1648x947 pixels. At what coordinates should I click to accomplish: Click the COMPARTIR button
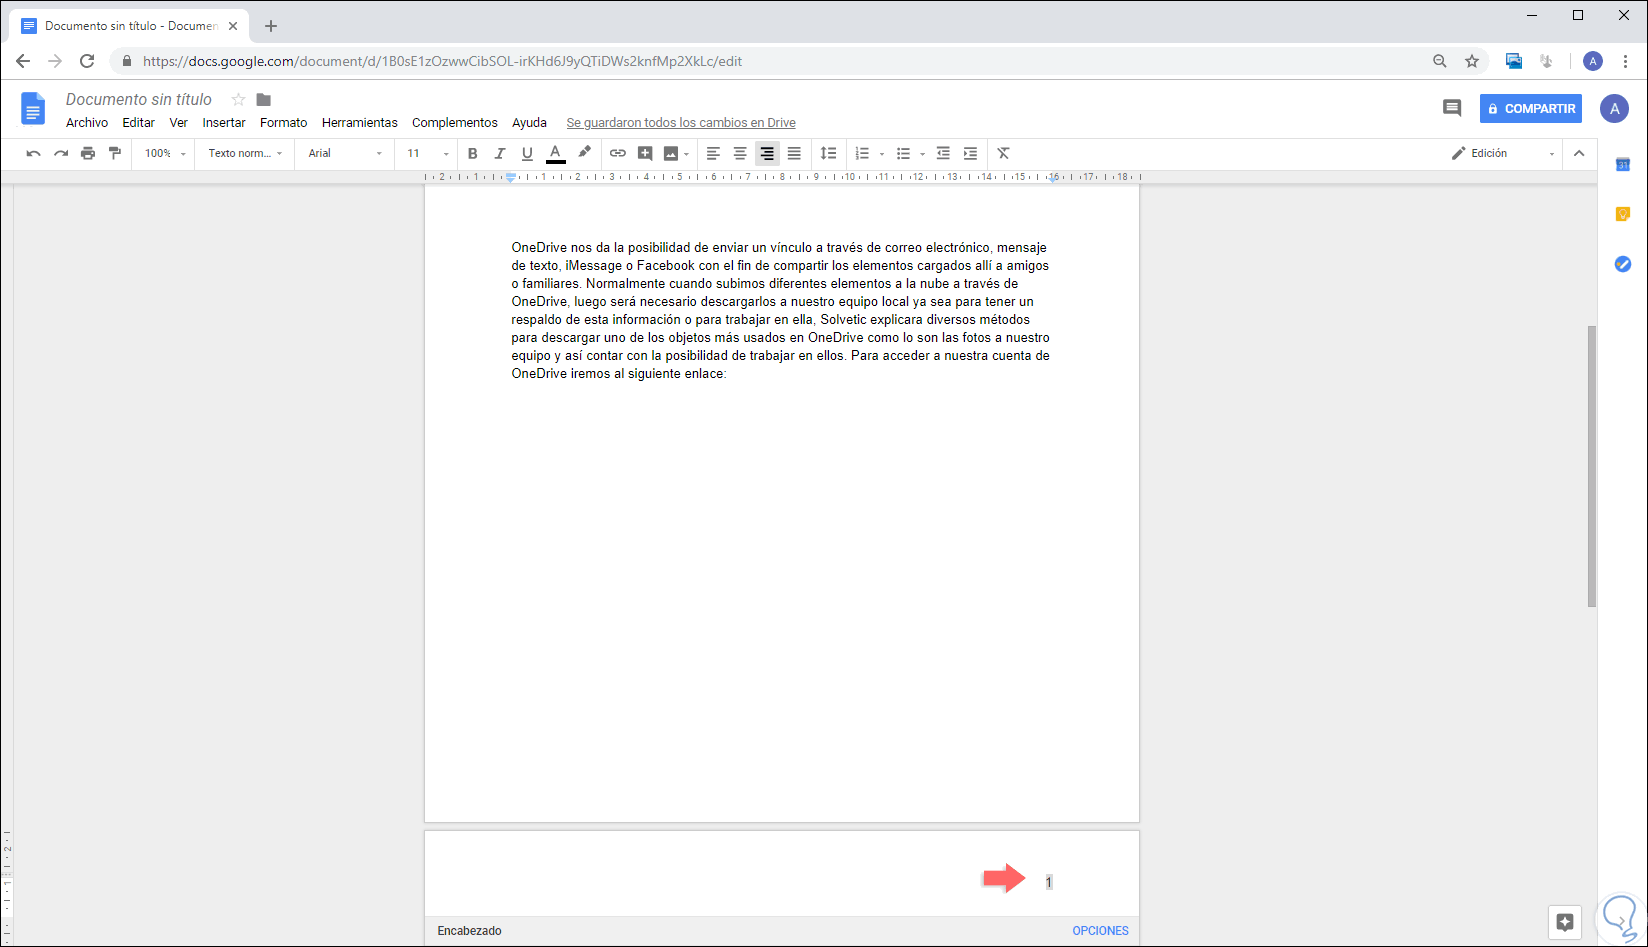[1530, 108]
